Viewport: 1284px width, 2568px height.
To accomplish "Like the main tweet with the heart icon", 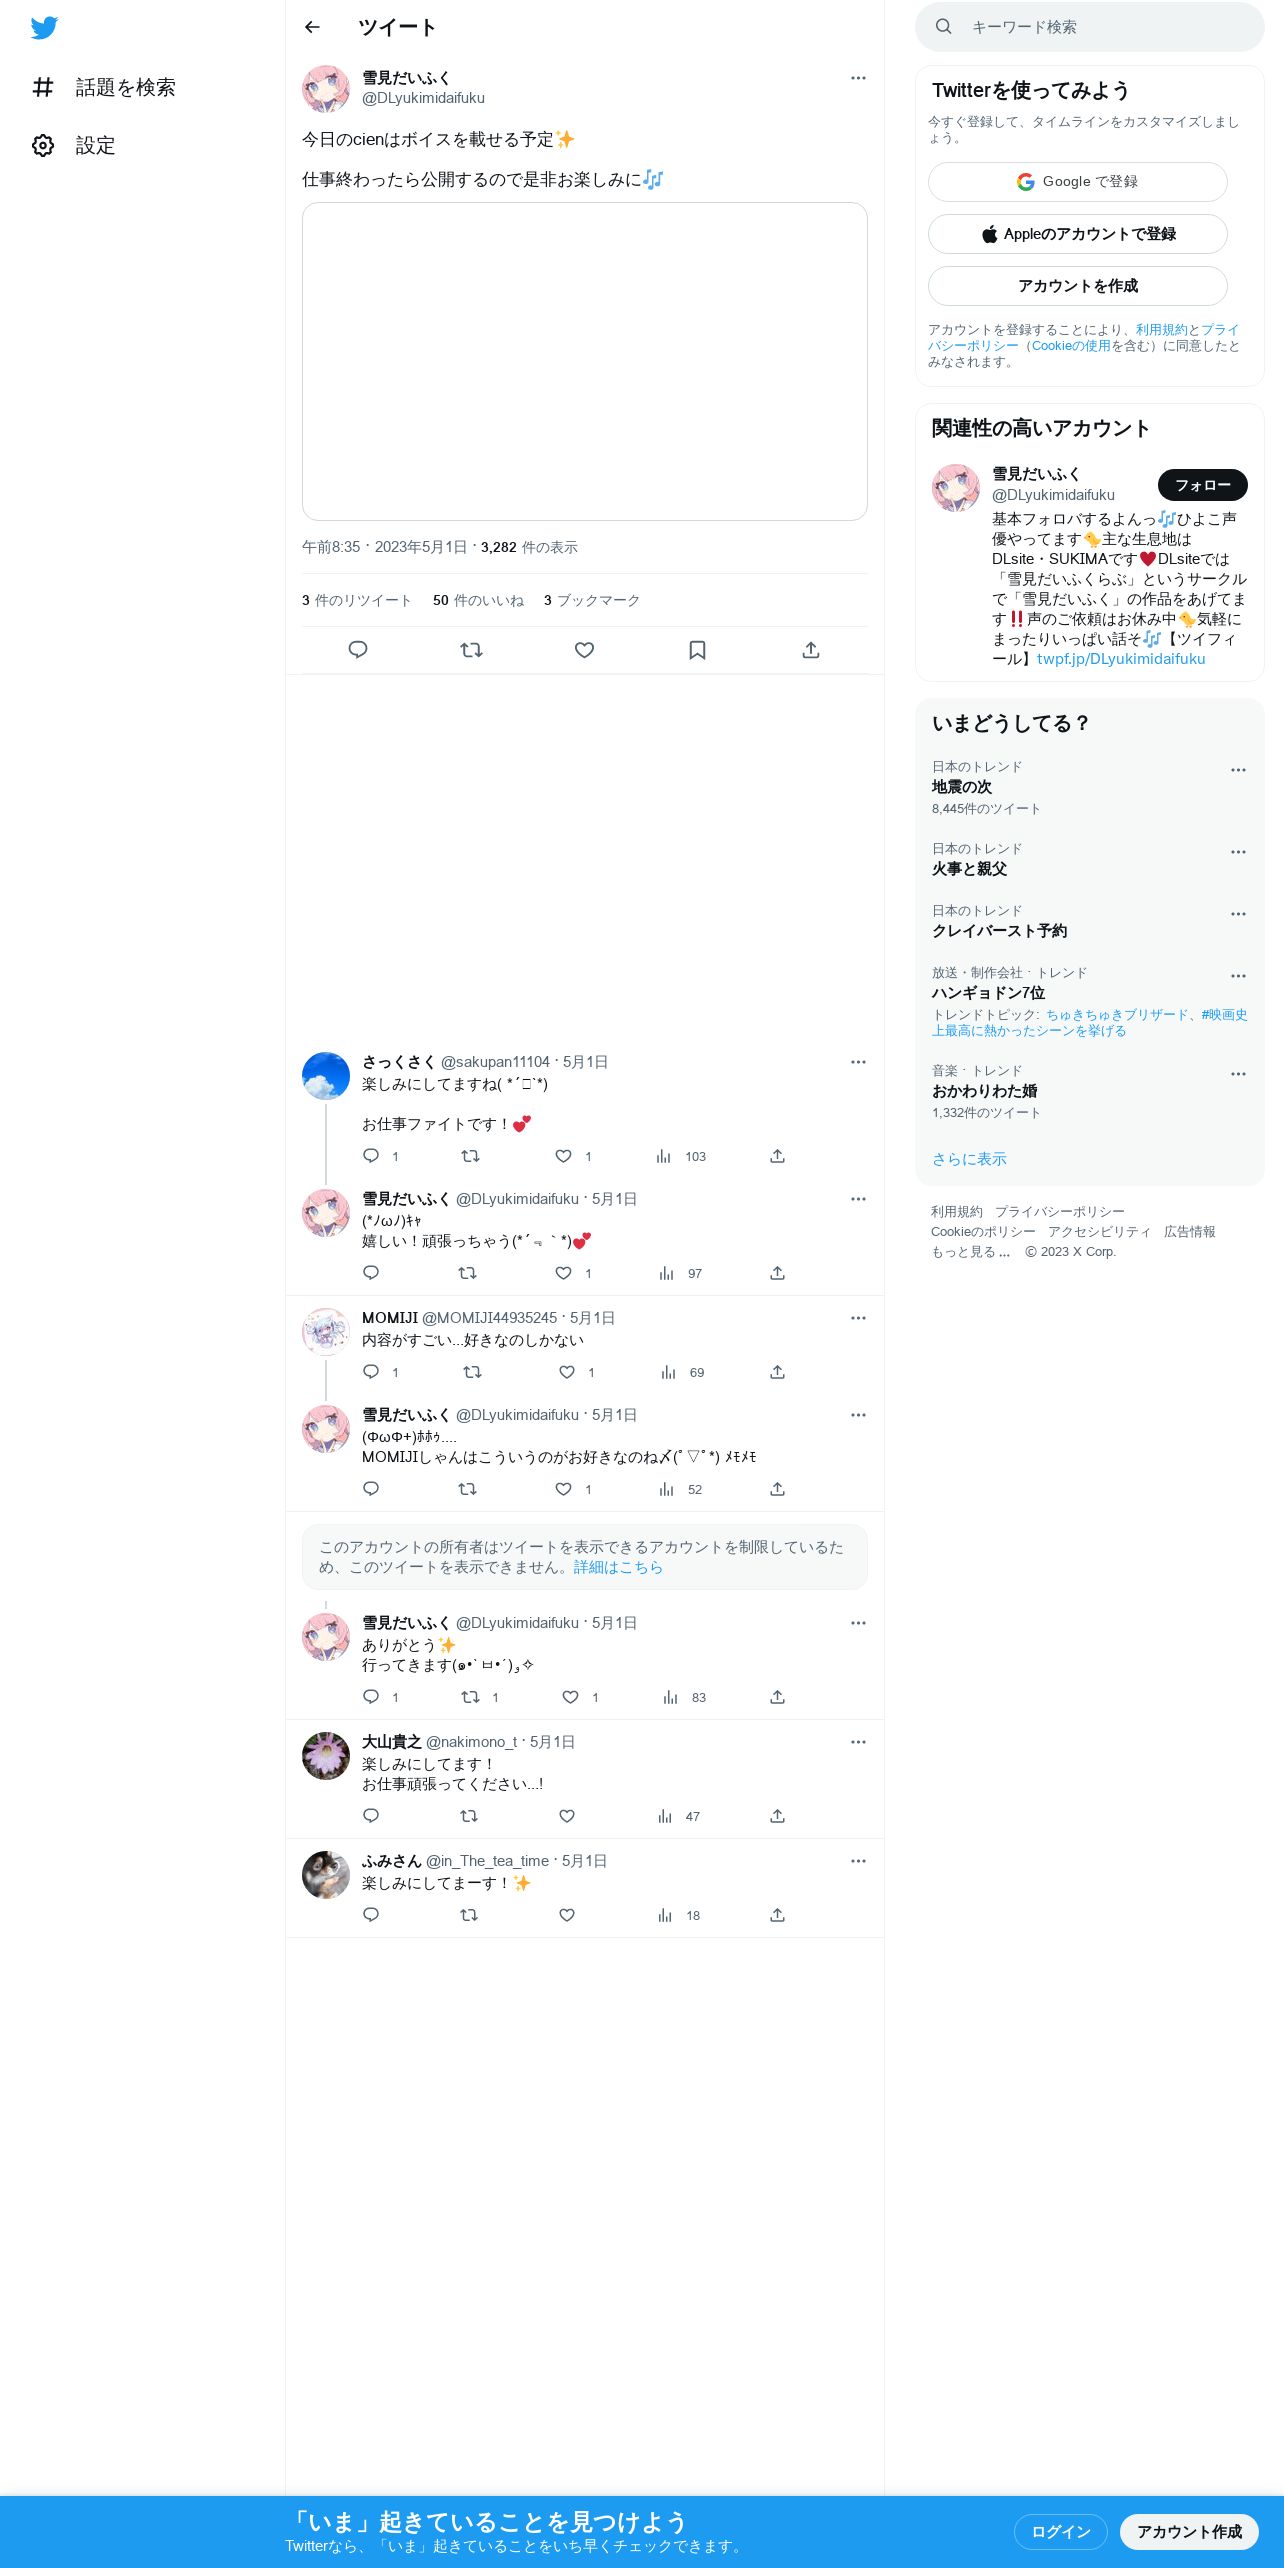I will 585,650.
